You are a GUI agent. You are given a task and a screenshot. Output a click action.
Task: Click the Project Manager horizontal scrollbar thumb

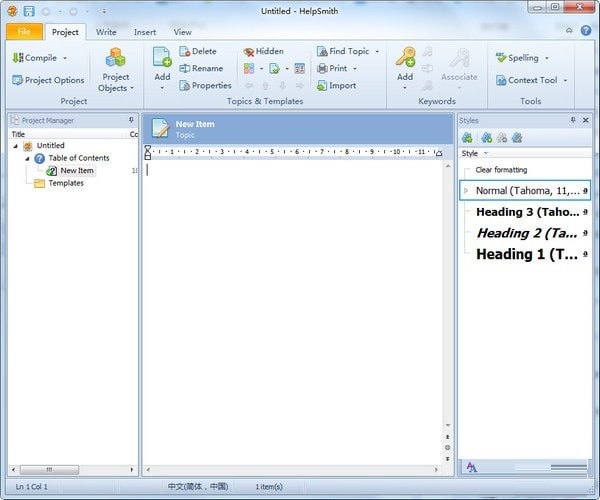tap(49, 469)
